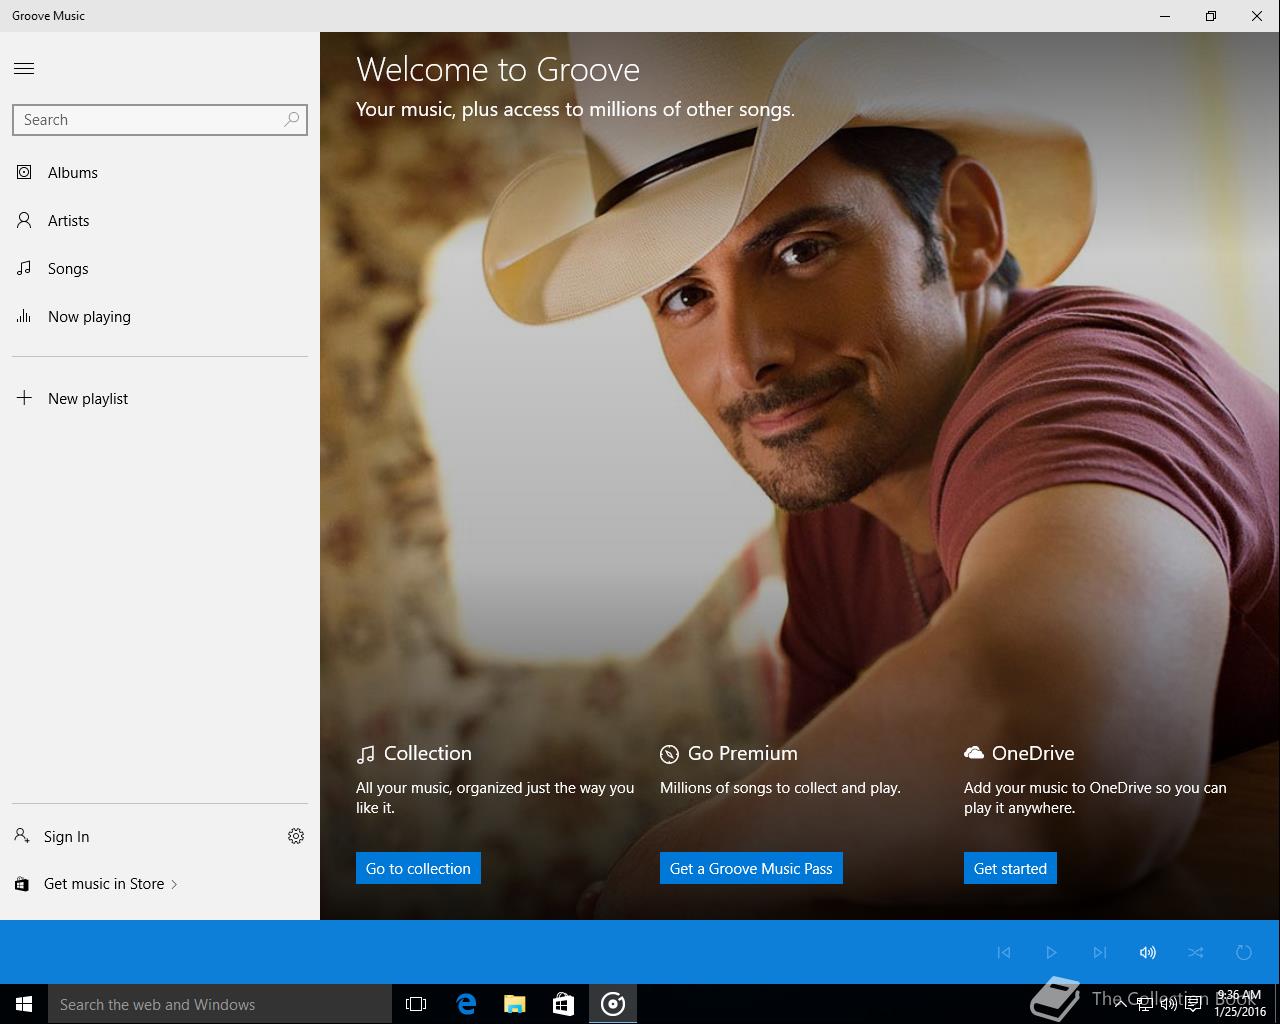The width and height of the screenshot is (1280, 1024).
Task: Click the Artists person icon
Action: [24, 220]
